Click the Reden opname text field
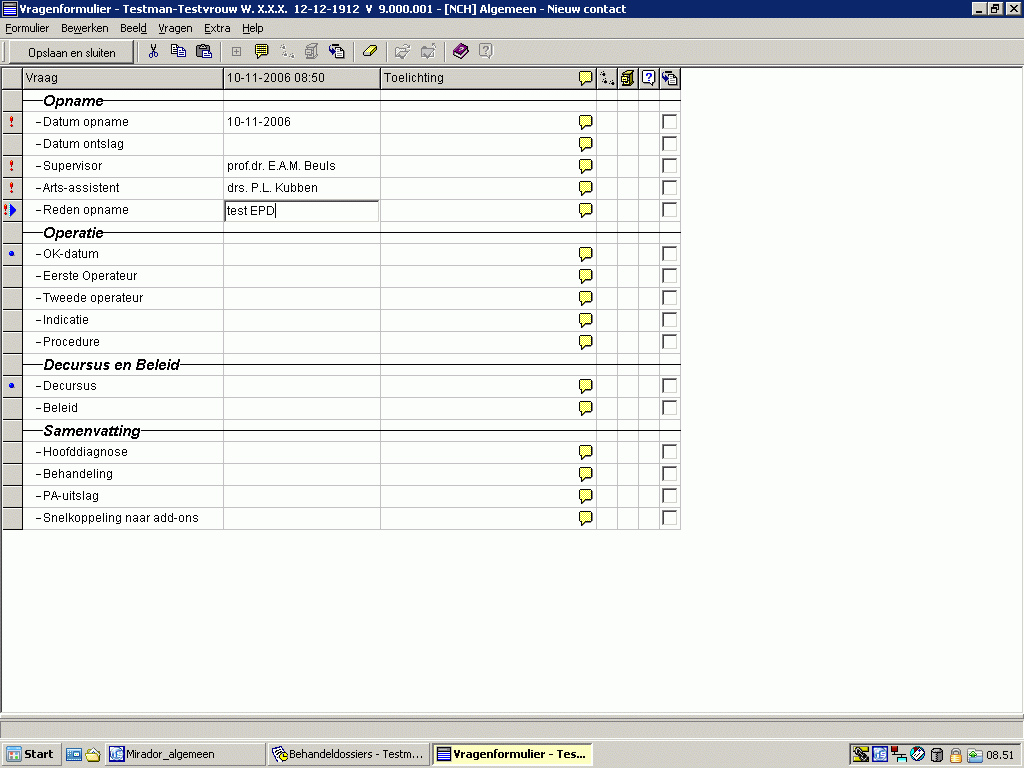This screenshot has height=768, width=1024. 301,211
